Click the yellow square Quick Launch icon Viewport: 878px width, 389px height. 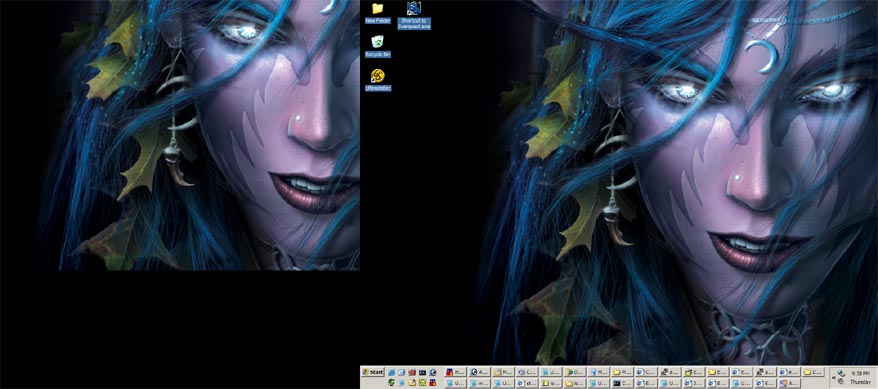pyautogui.click(x=422, y=383)
